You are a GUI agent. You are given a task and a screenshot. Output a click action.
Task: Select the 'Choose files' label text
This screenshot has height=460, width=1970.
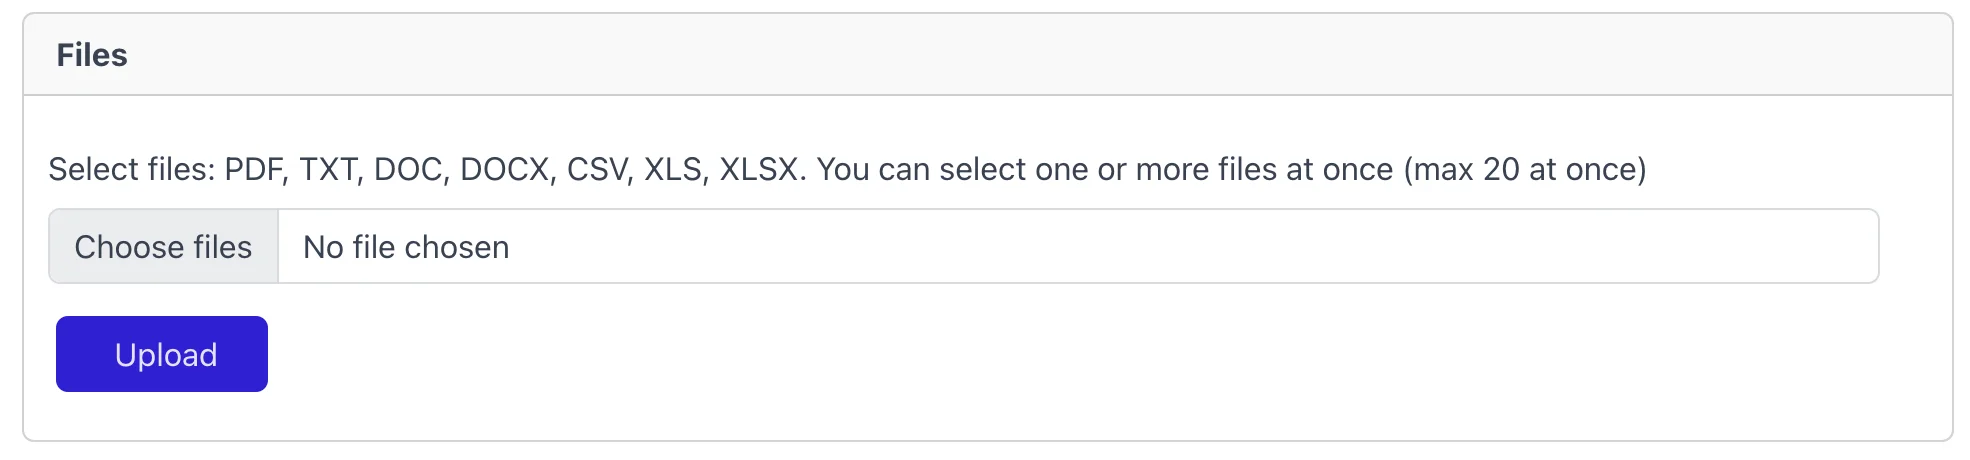click(x=164, y=247)
